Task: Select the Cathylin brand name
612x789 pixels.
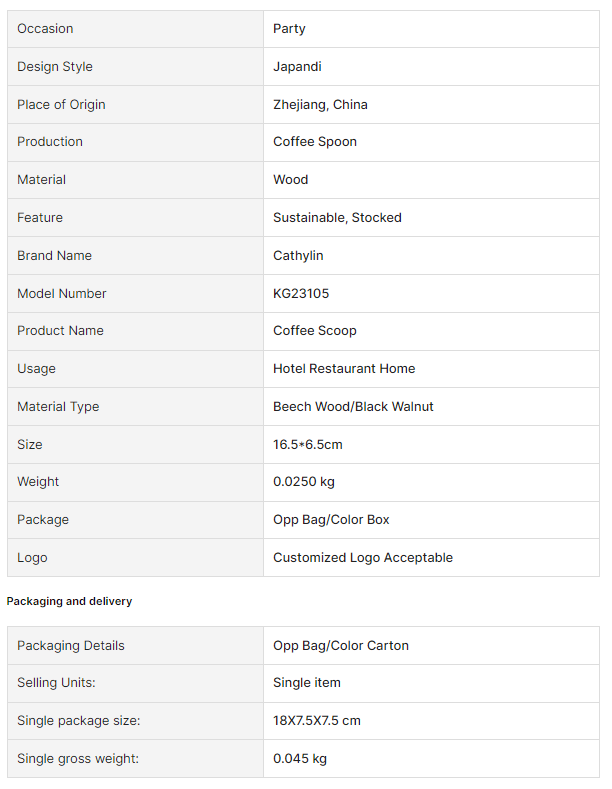Action: (x=298, y=256)
